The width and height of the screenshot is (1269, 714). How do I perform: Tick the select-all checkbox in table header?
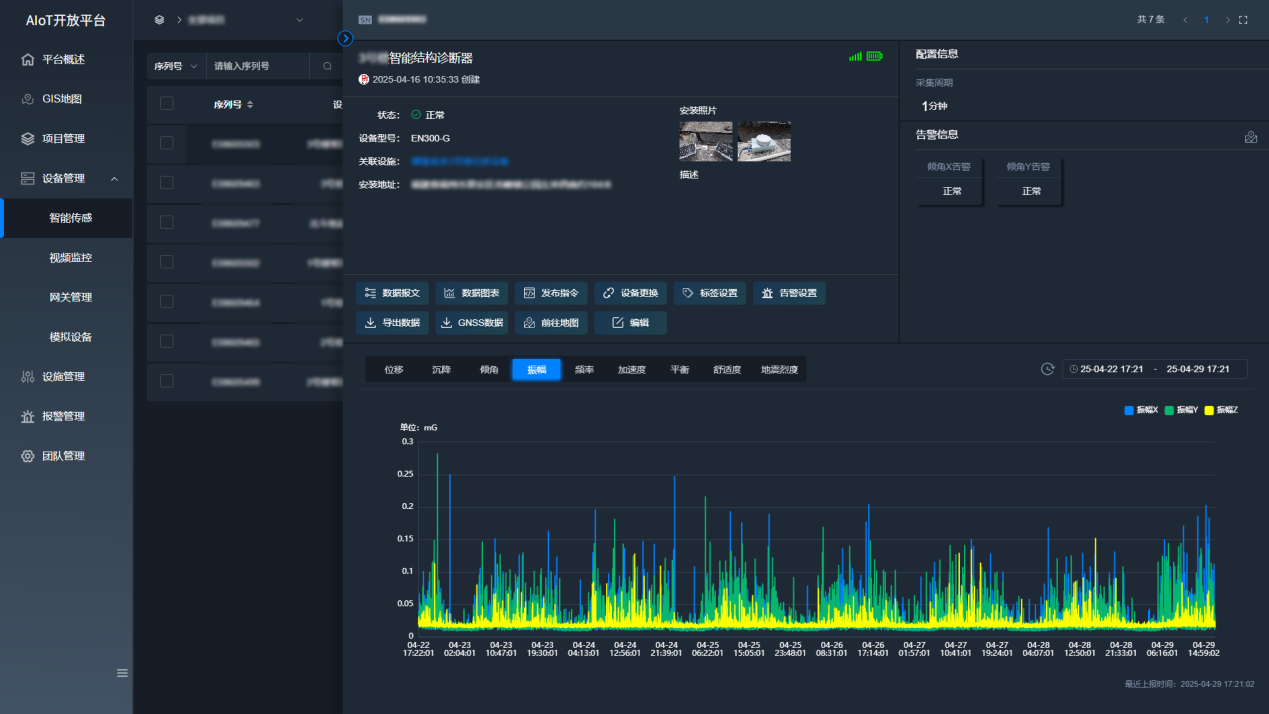point(166,103)
